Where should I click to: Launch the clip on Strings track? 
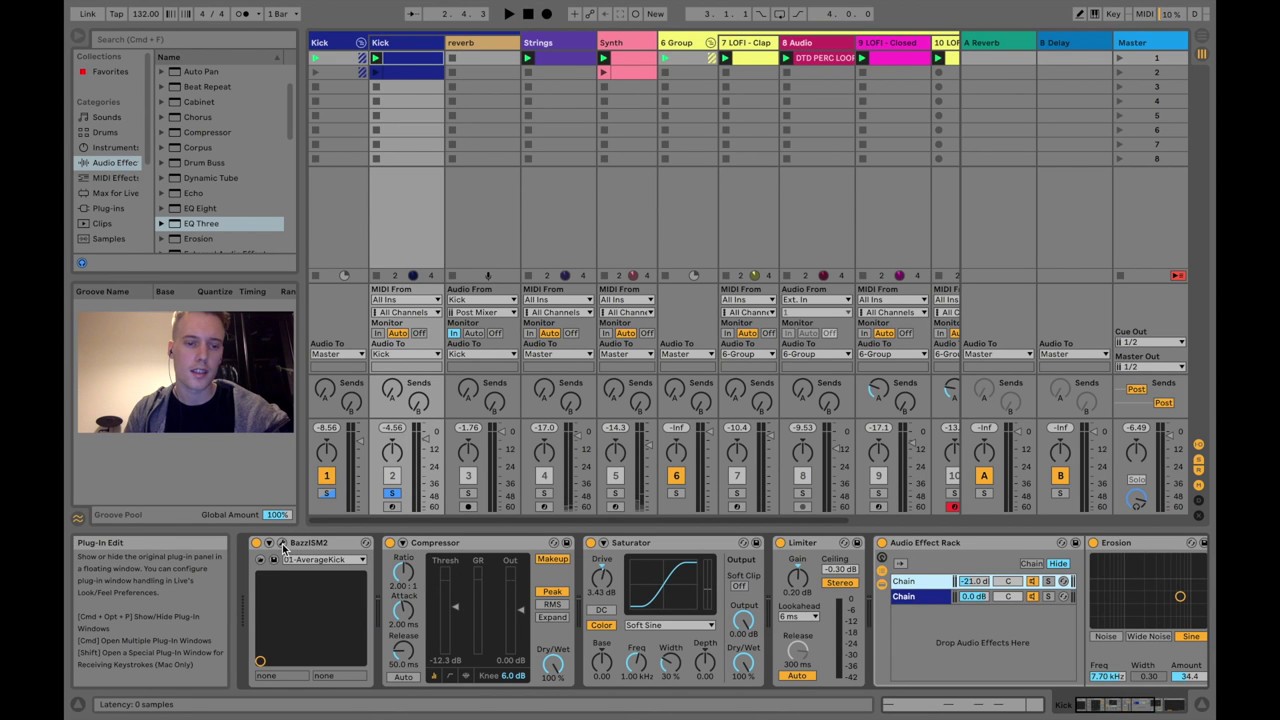click(528, 58)
